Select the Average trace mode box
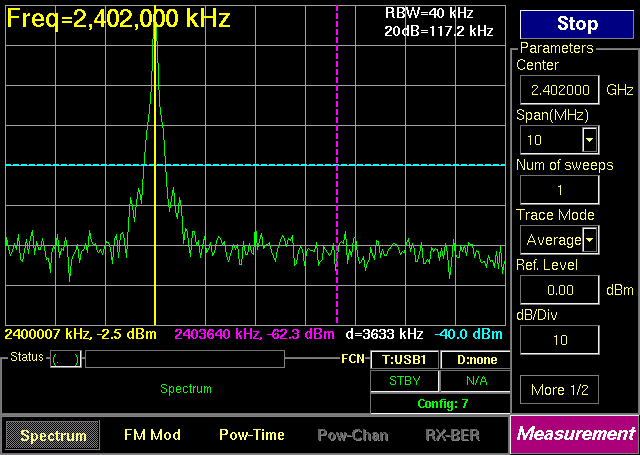 pyautogui.click(x=560, y=240)
